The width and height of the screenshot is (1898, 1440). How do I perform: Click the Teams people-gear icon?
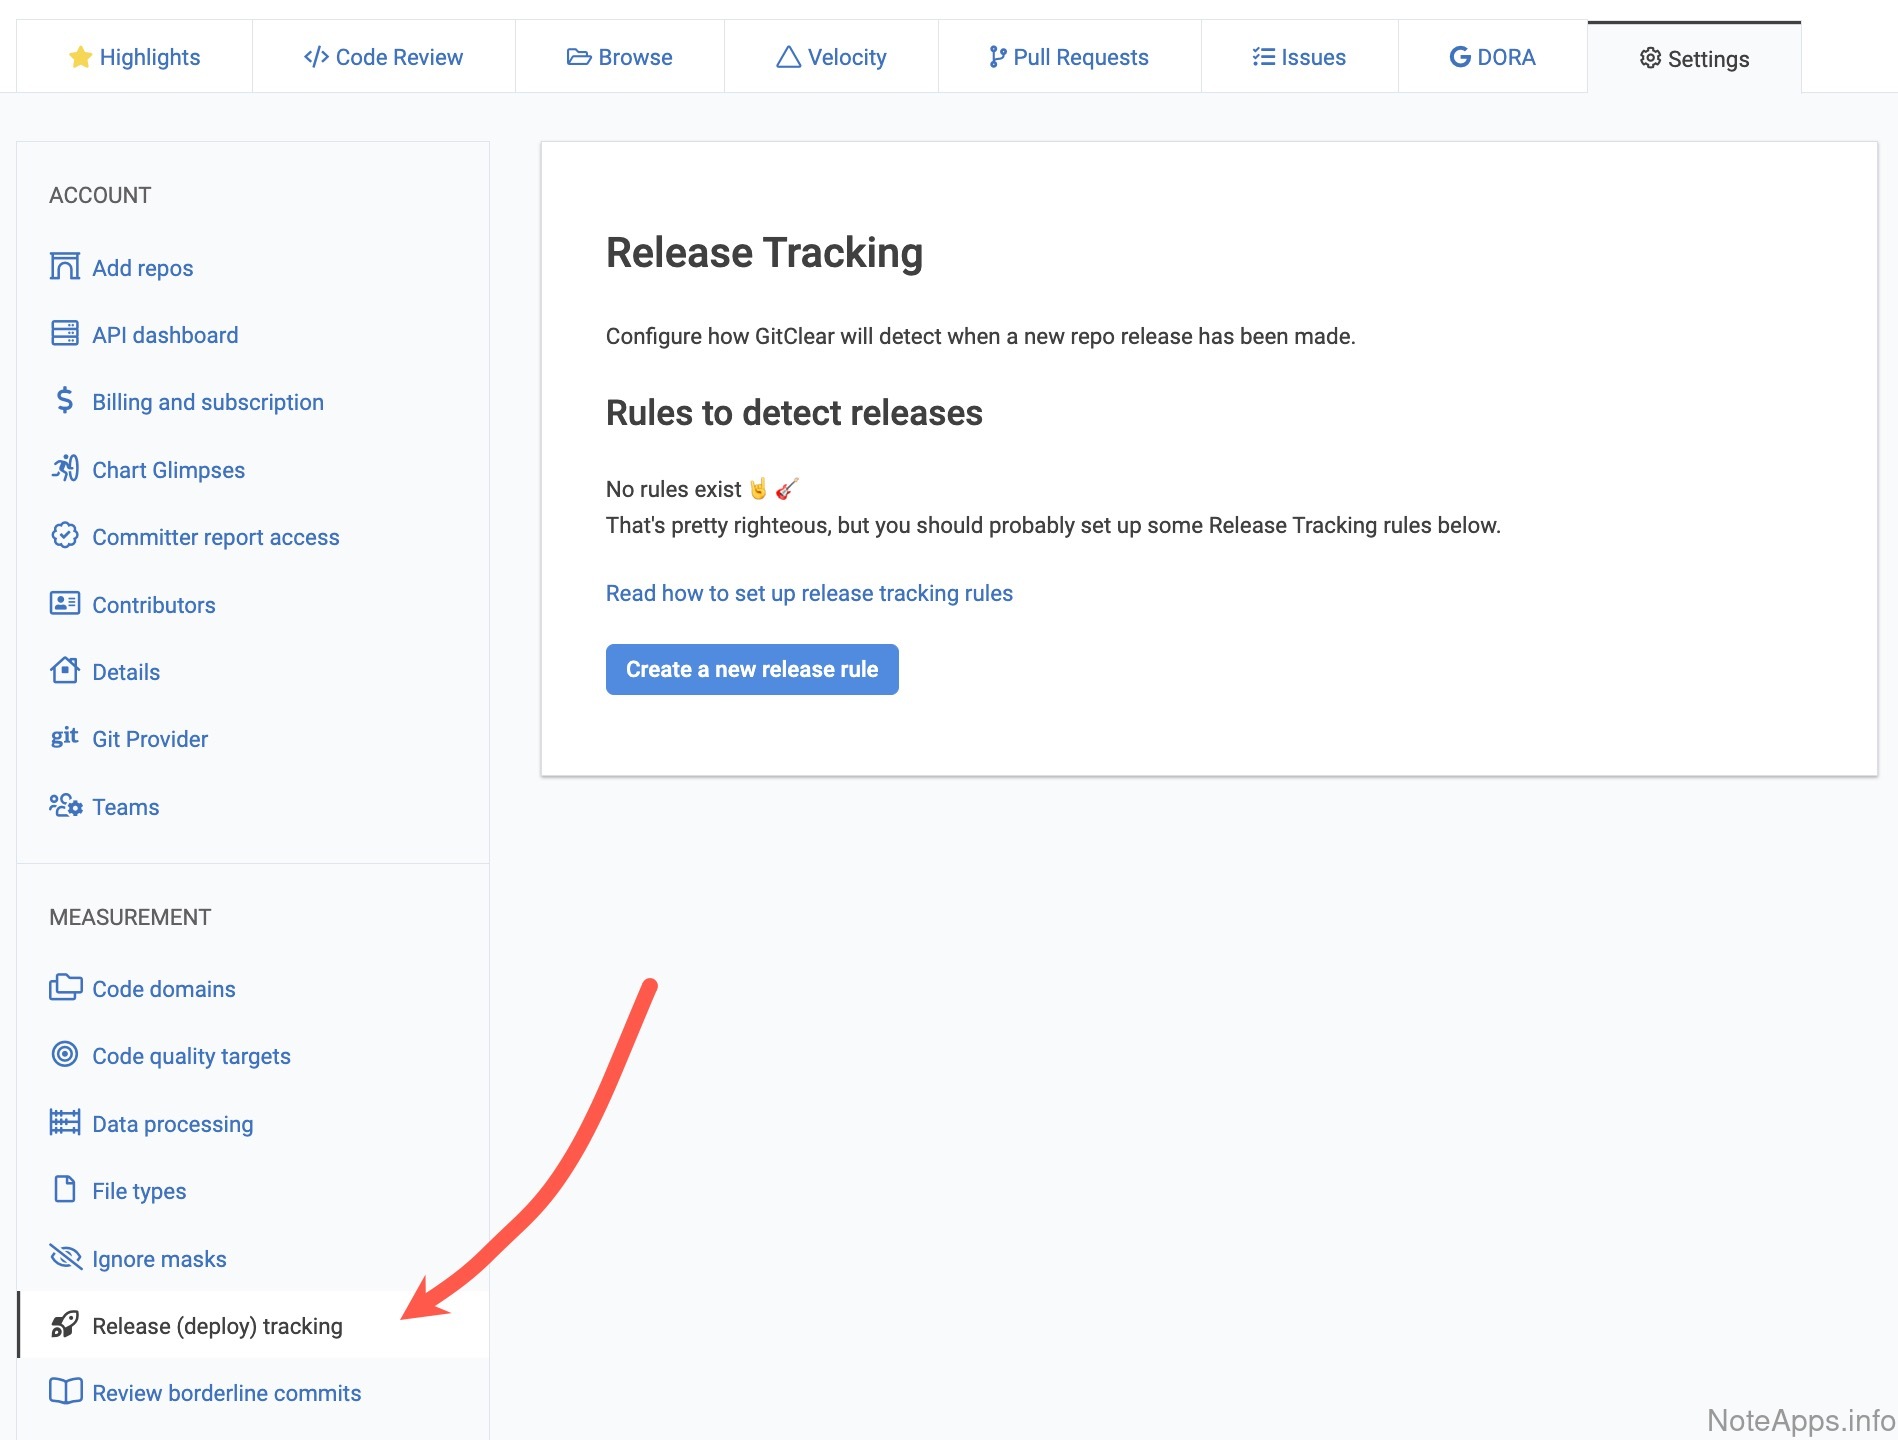pos(65,806)
